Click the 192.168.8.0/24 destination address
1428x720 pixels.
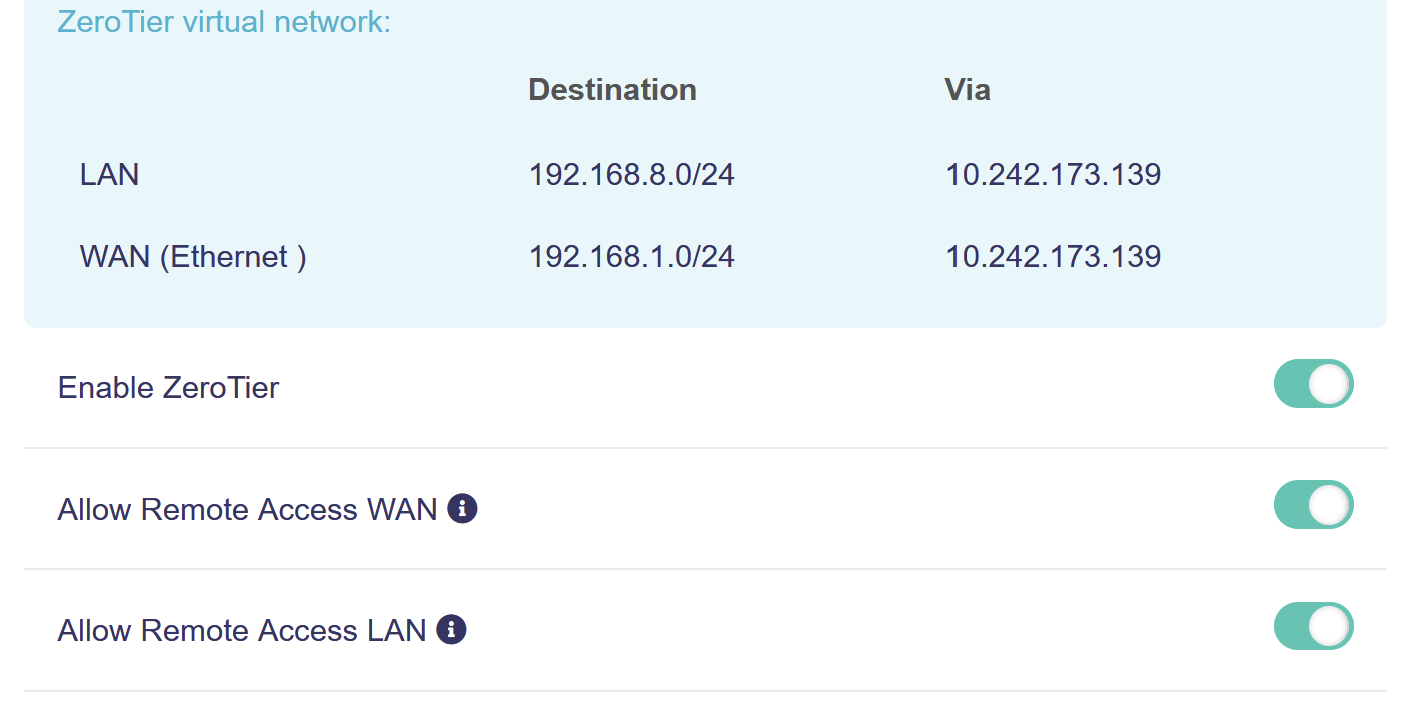631,175
